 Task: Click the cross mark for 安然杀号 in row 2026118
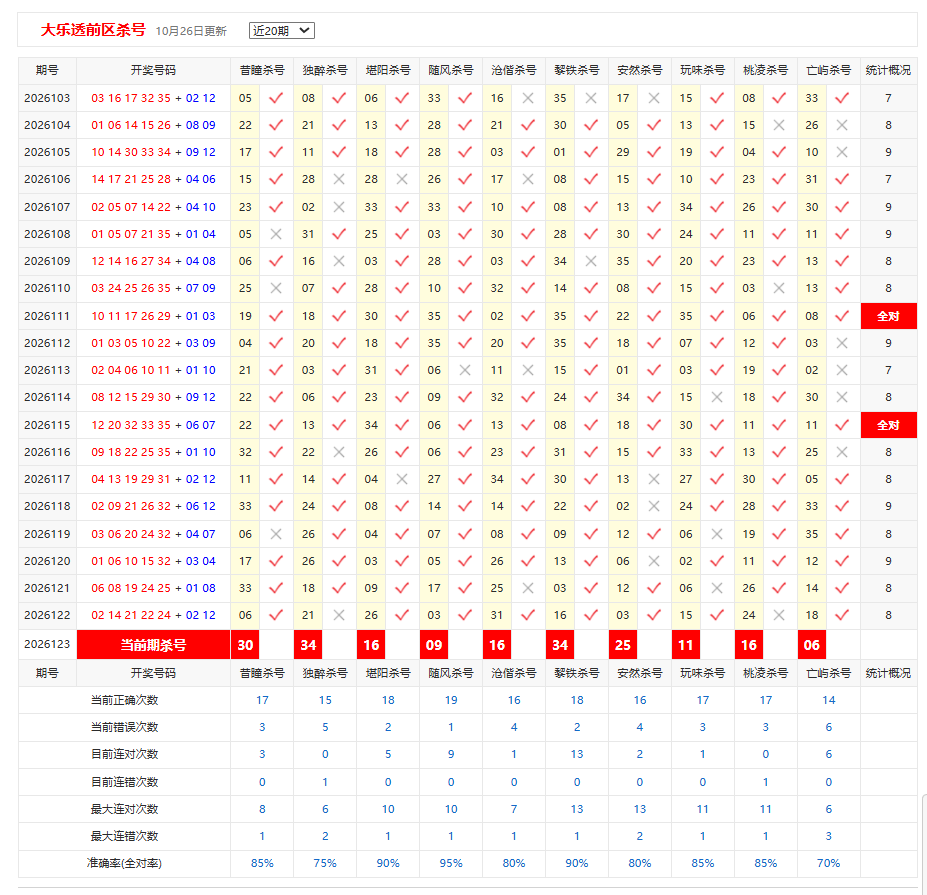(653, 507)
